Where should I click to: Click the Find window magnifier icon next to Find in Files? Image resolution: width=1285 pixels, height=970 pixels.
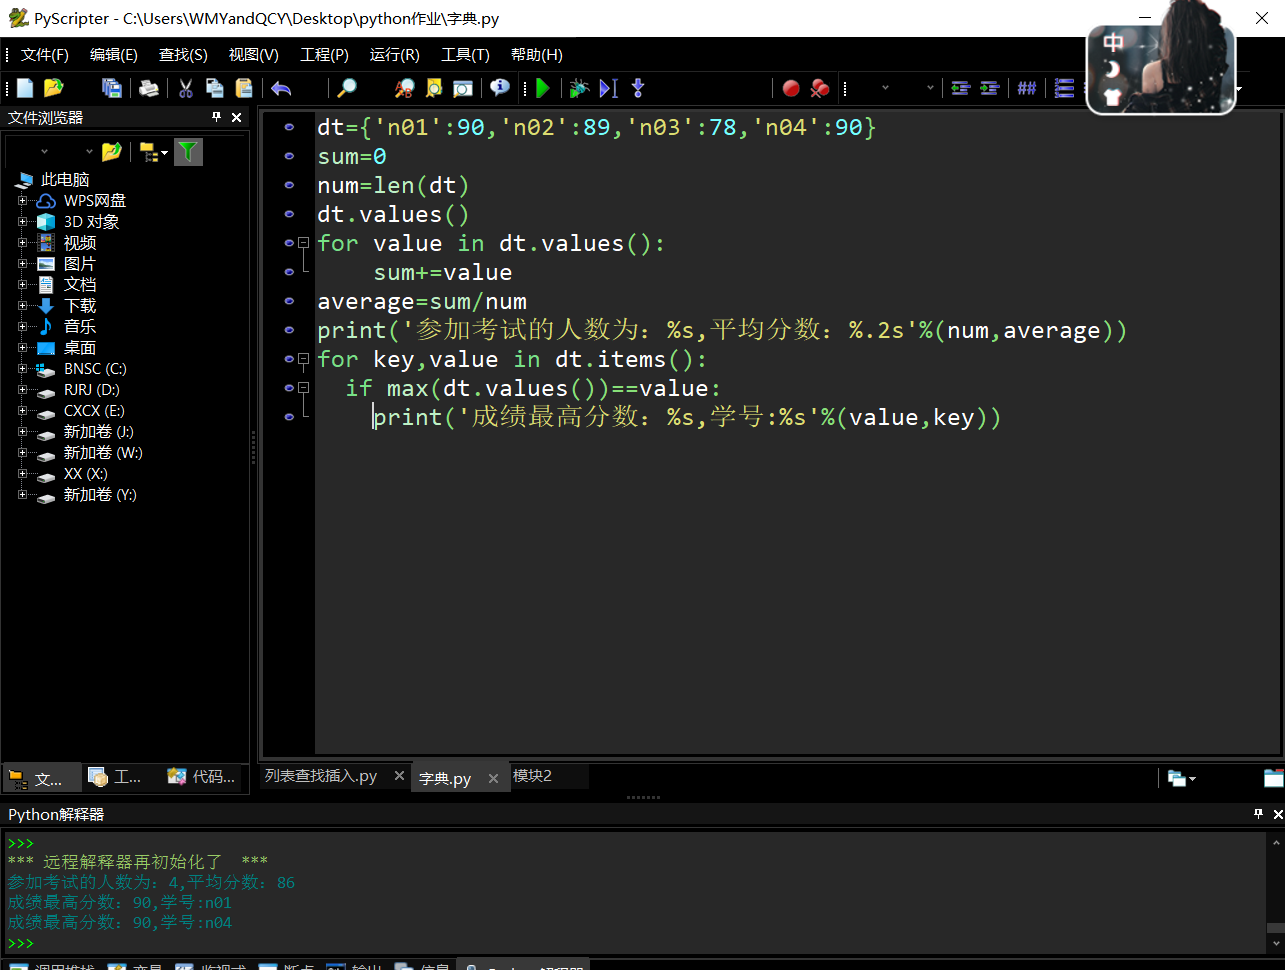[462, 88]
